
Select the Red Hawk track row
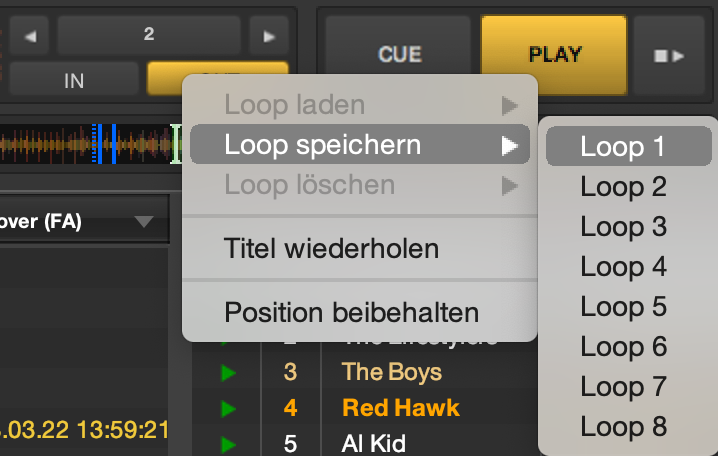[x=401, y=408]
